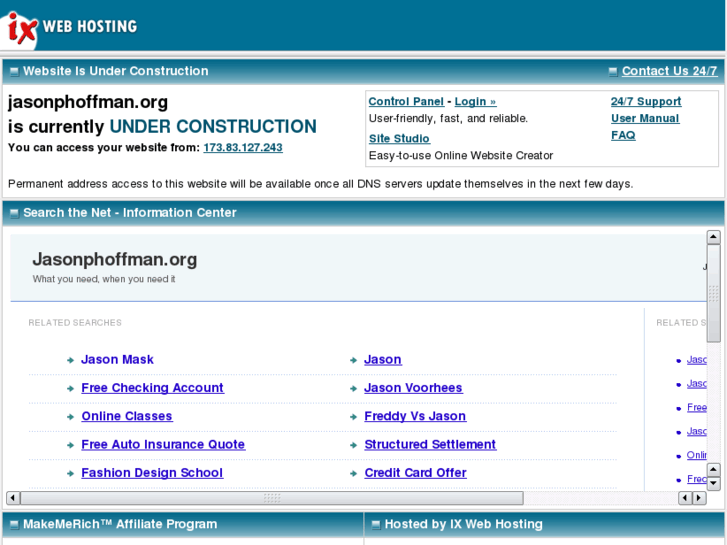The width and height of the screenshot is (727, 545).
Task: Open the User Manual link
Action: 645,118
